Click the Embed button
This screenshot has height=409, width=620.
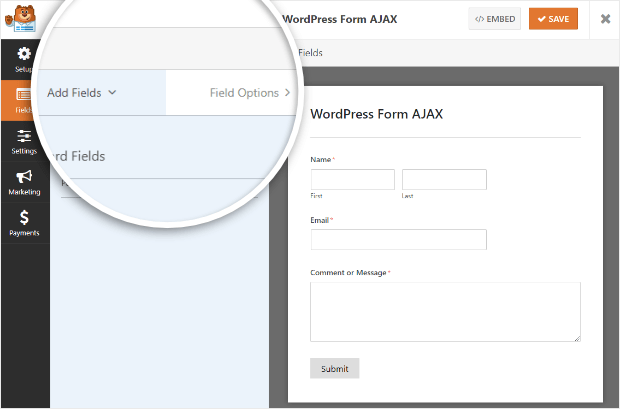point(495,19)
